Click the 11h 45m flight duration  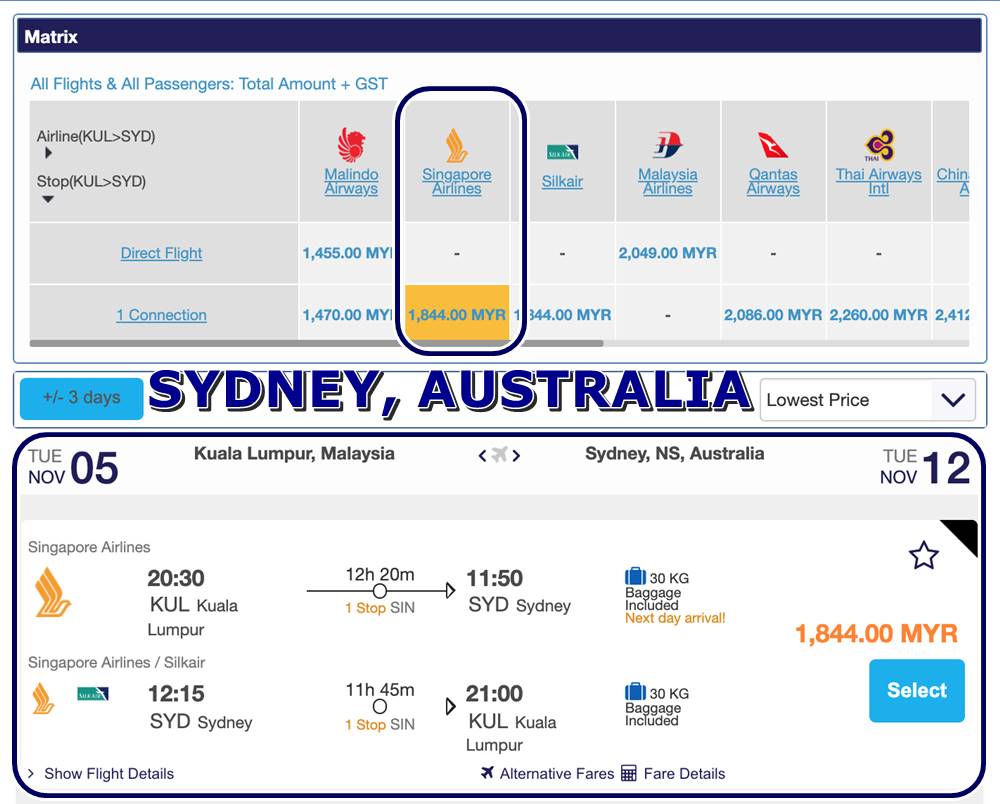pos(380,690)
